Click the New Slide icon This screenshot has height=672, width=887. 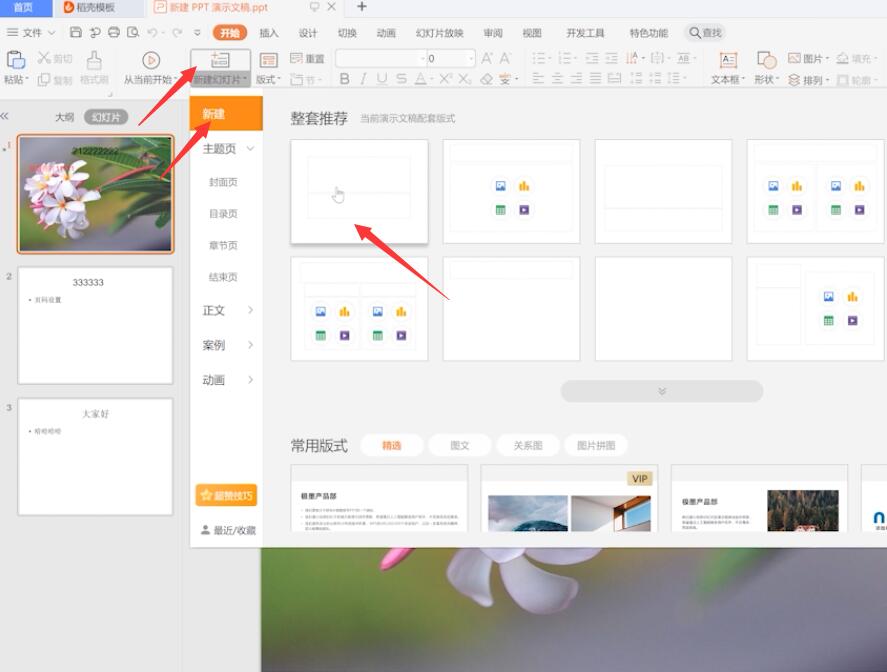click(220, 59)
